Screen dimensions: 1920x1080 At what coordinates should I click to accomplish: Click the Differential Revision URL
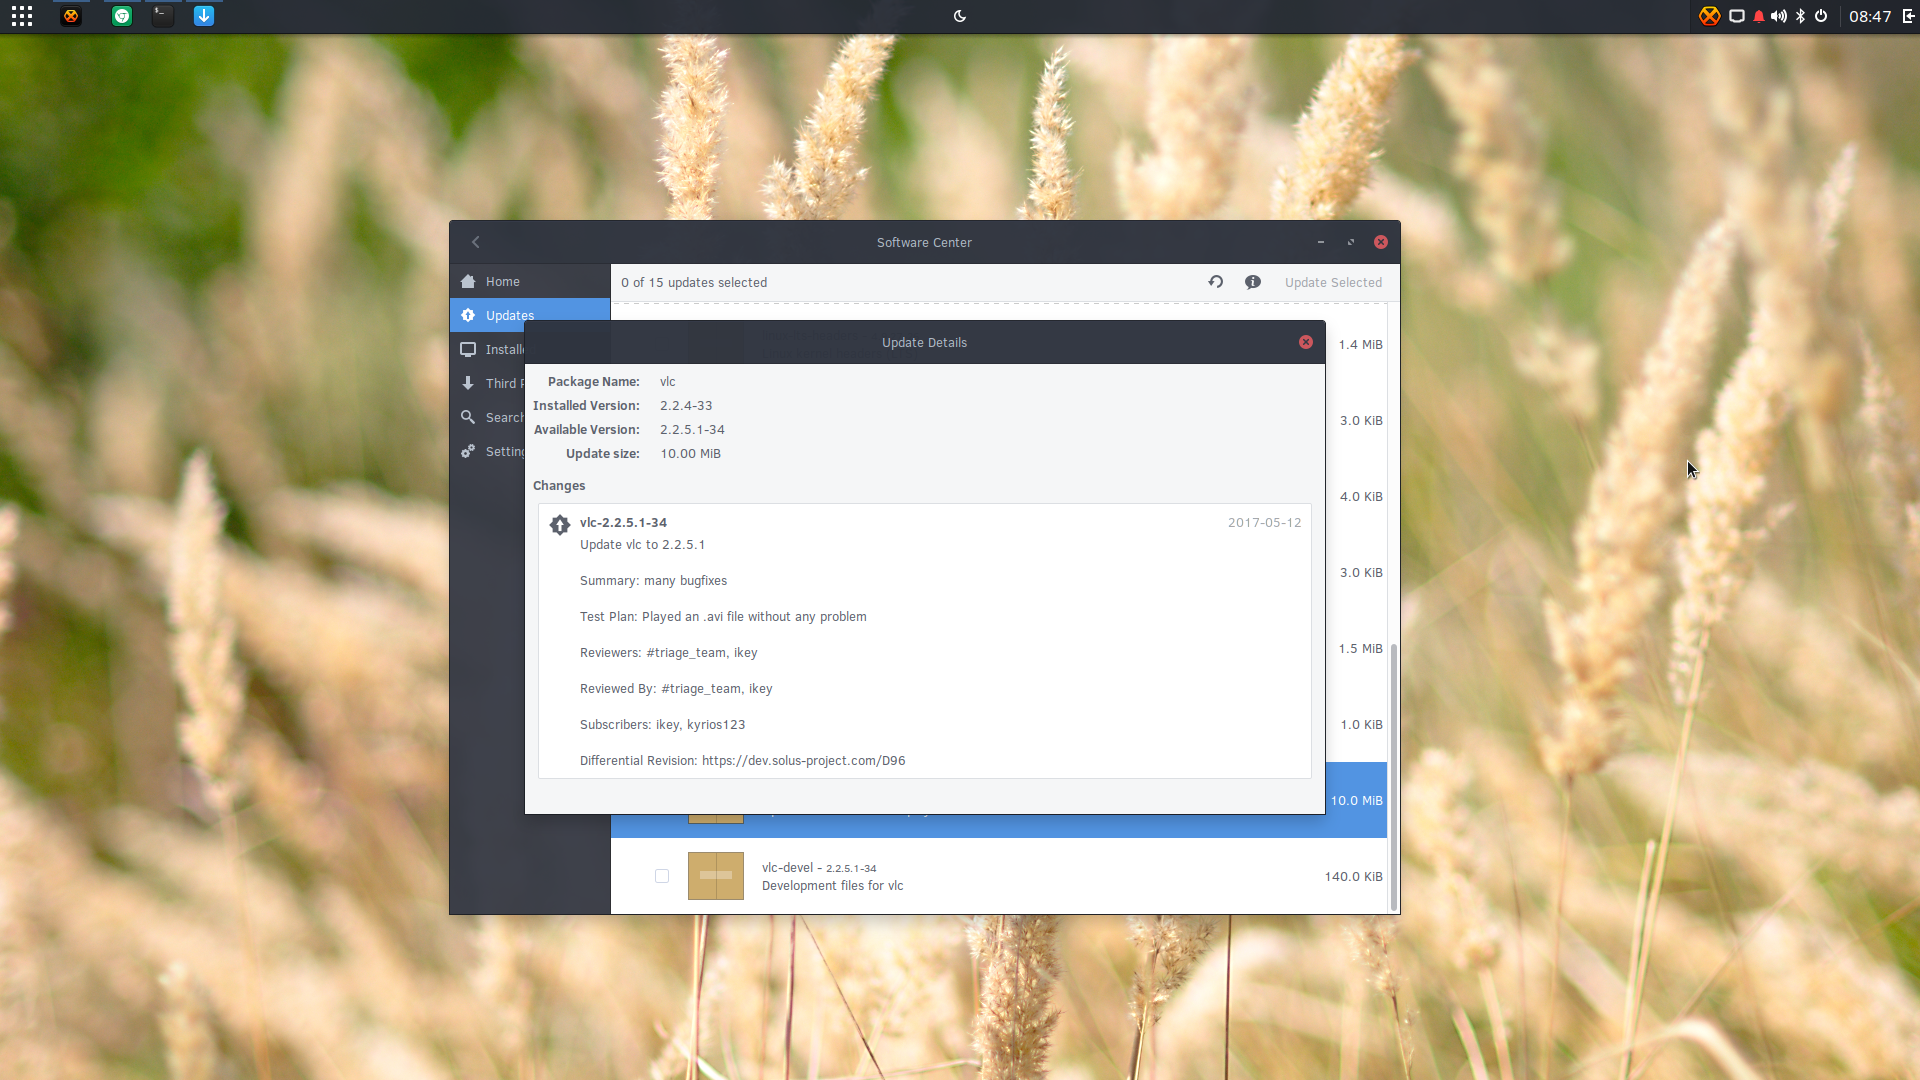click(x=804, y=760)
